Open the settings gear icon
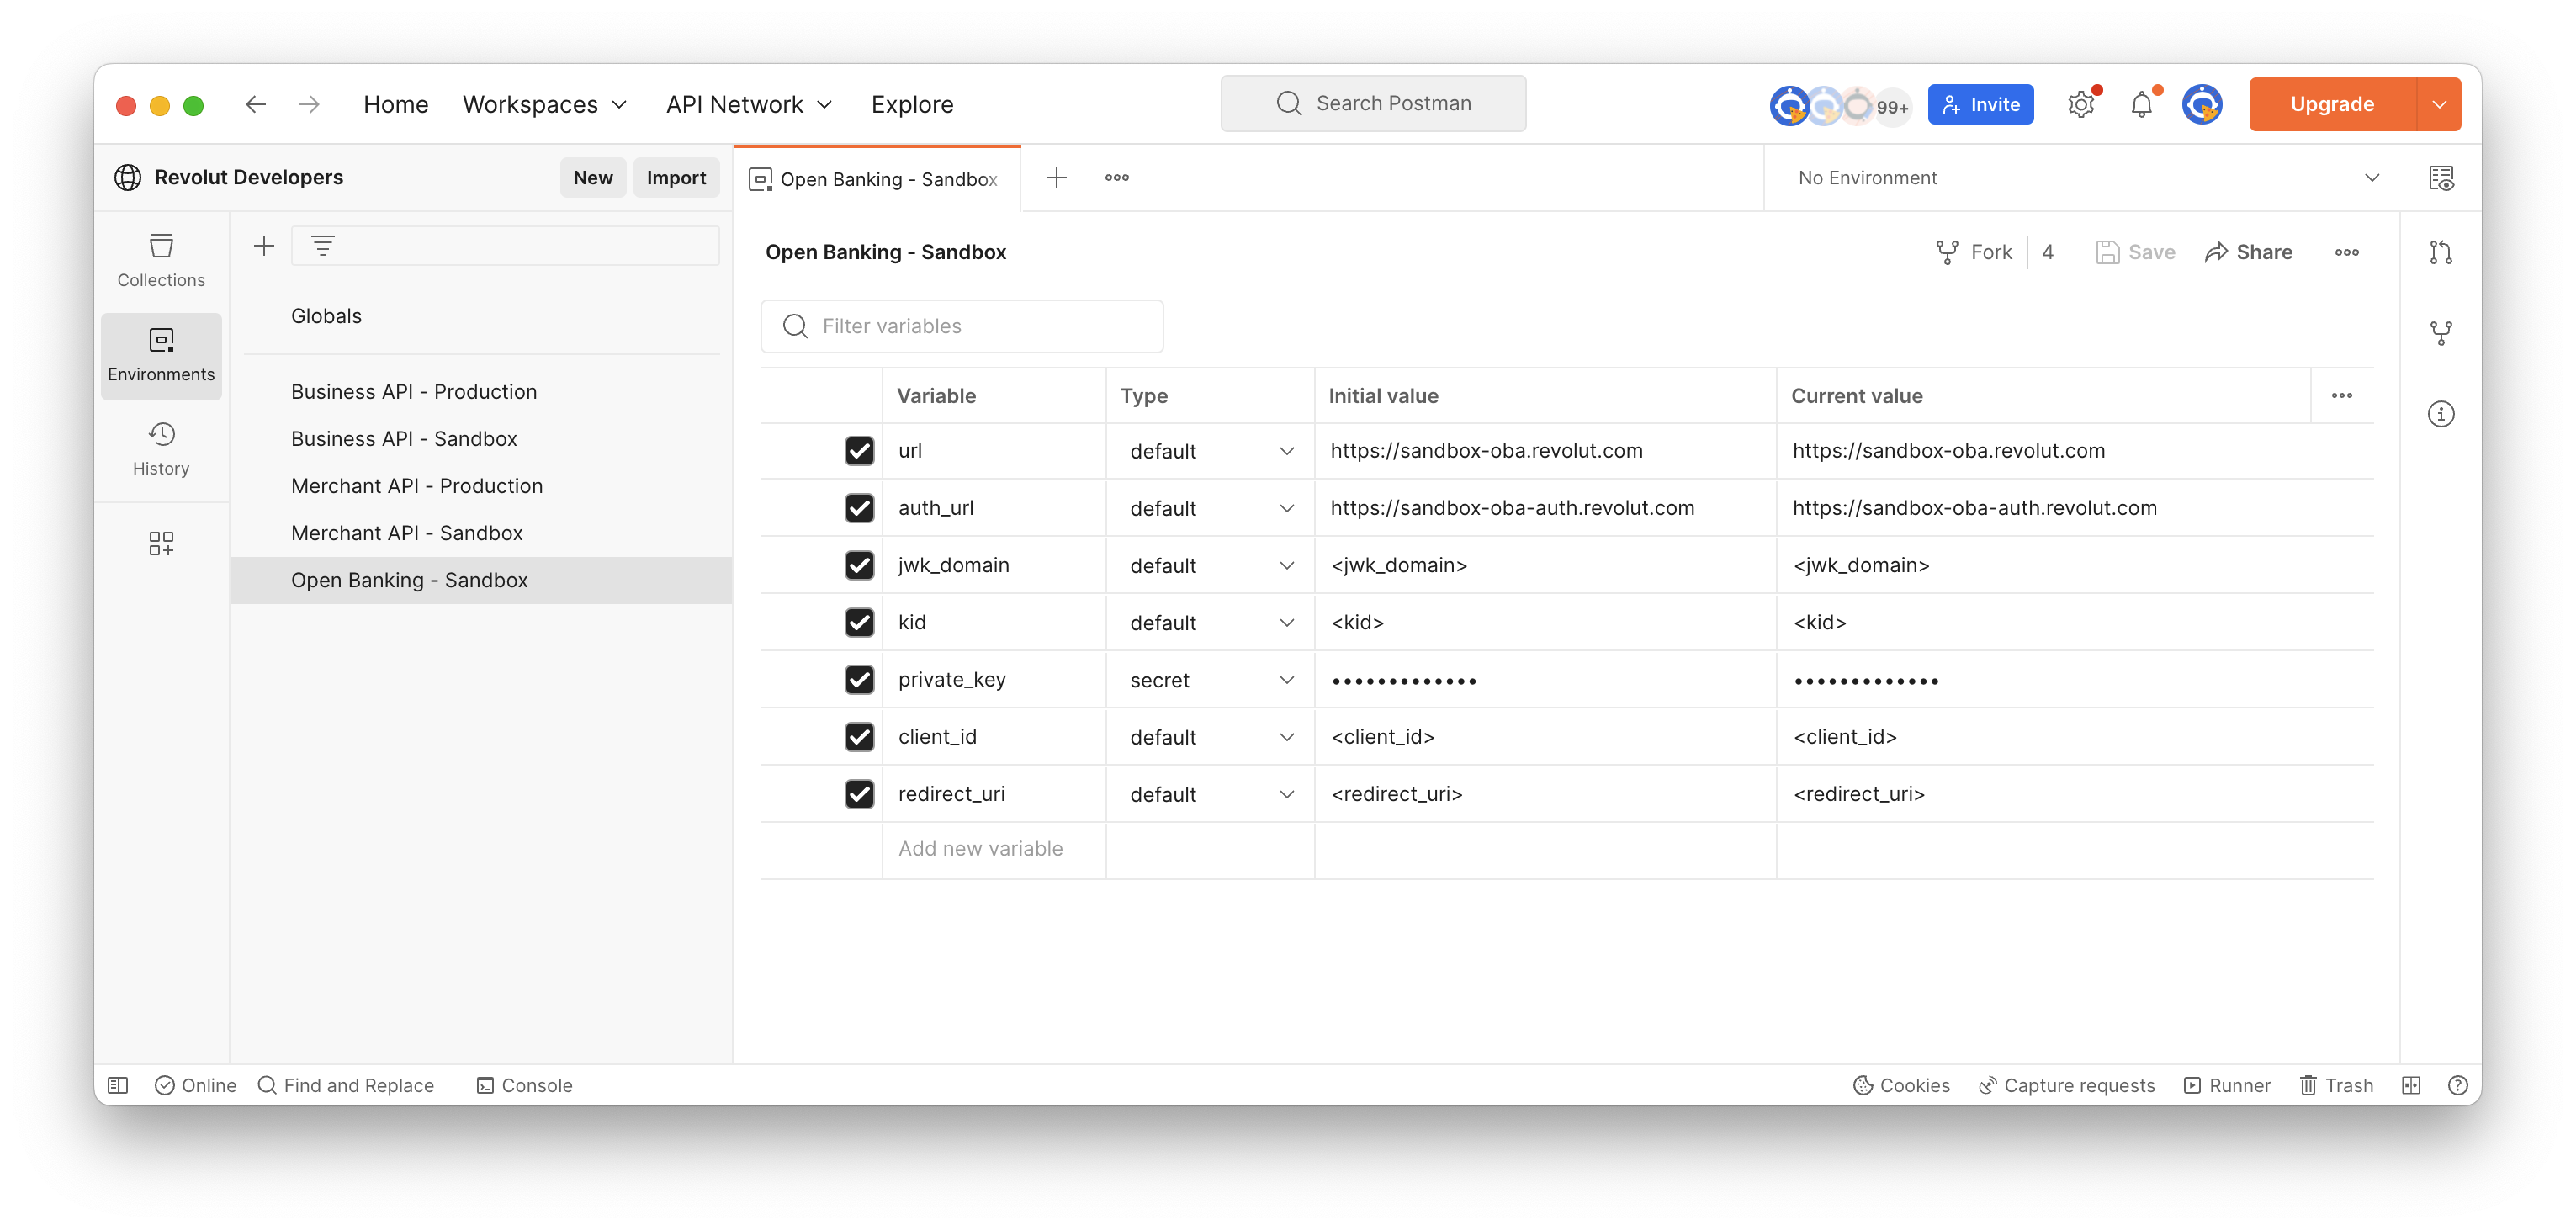 coord(2081,104)
